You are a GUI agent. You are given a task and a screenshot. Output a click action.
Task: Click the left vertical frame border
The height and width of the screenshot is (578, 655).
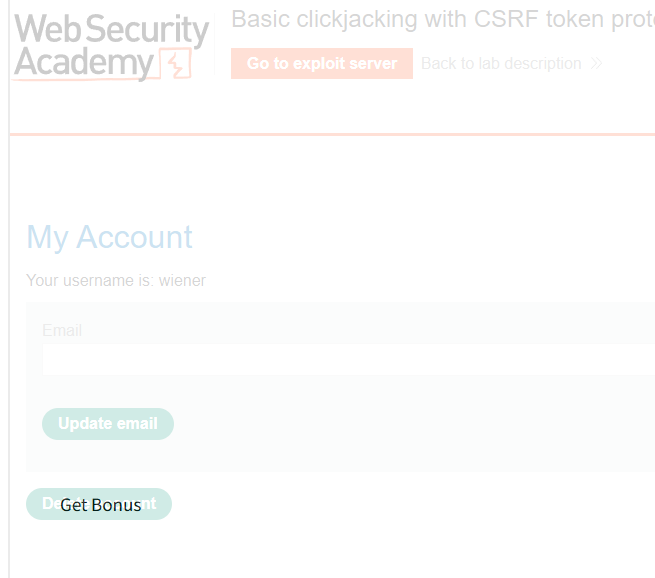pos(9,289)
